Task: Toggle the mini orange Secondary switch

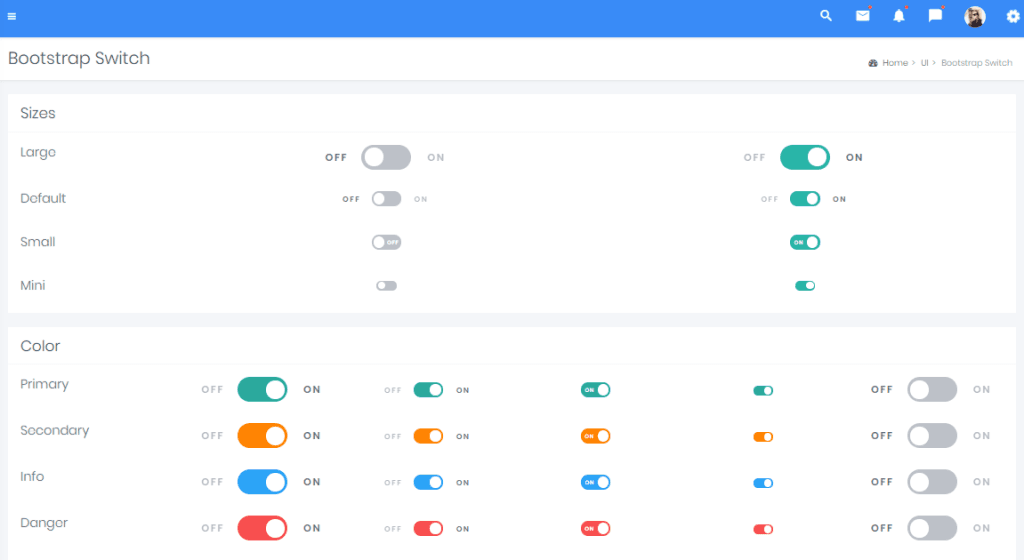Action: click(763, 437)
